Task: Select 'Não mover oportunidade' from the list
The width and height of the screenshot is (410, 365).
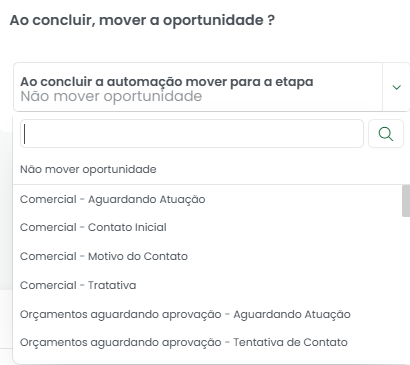Action: tap(88, 169)
